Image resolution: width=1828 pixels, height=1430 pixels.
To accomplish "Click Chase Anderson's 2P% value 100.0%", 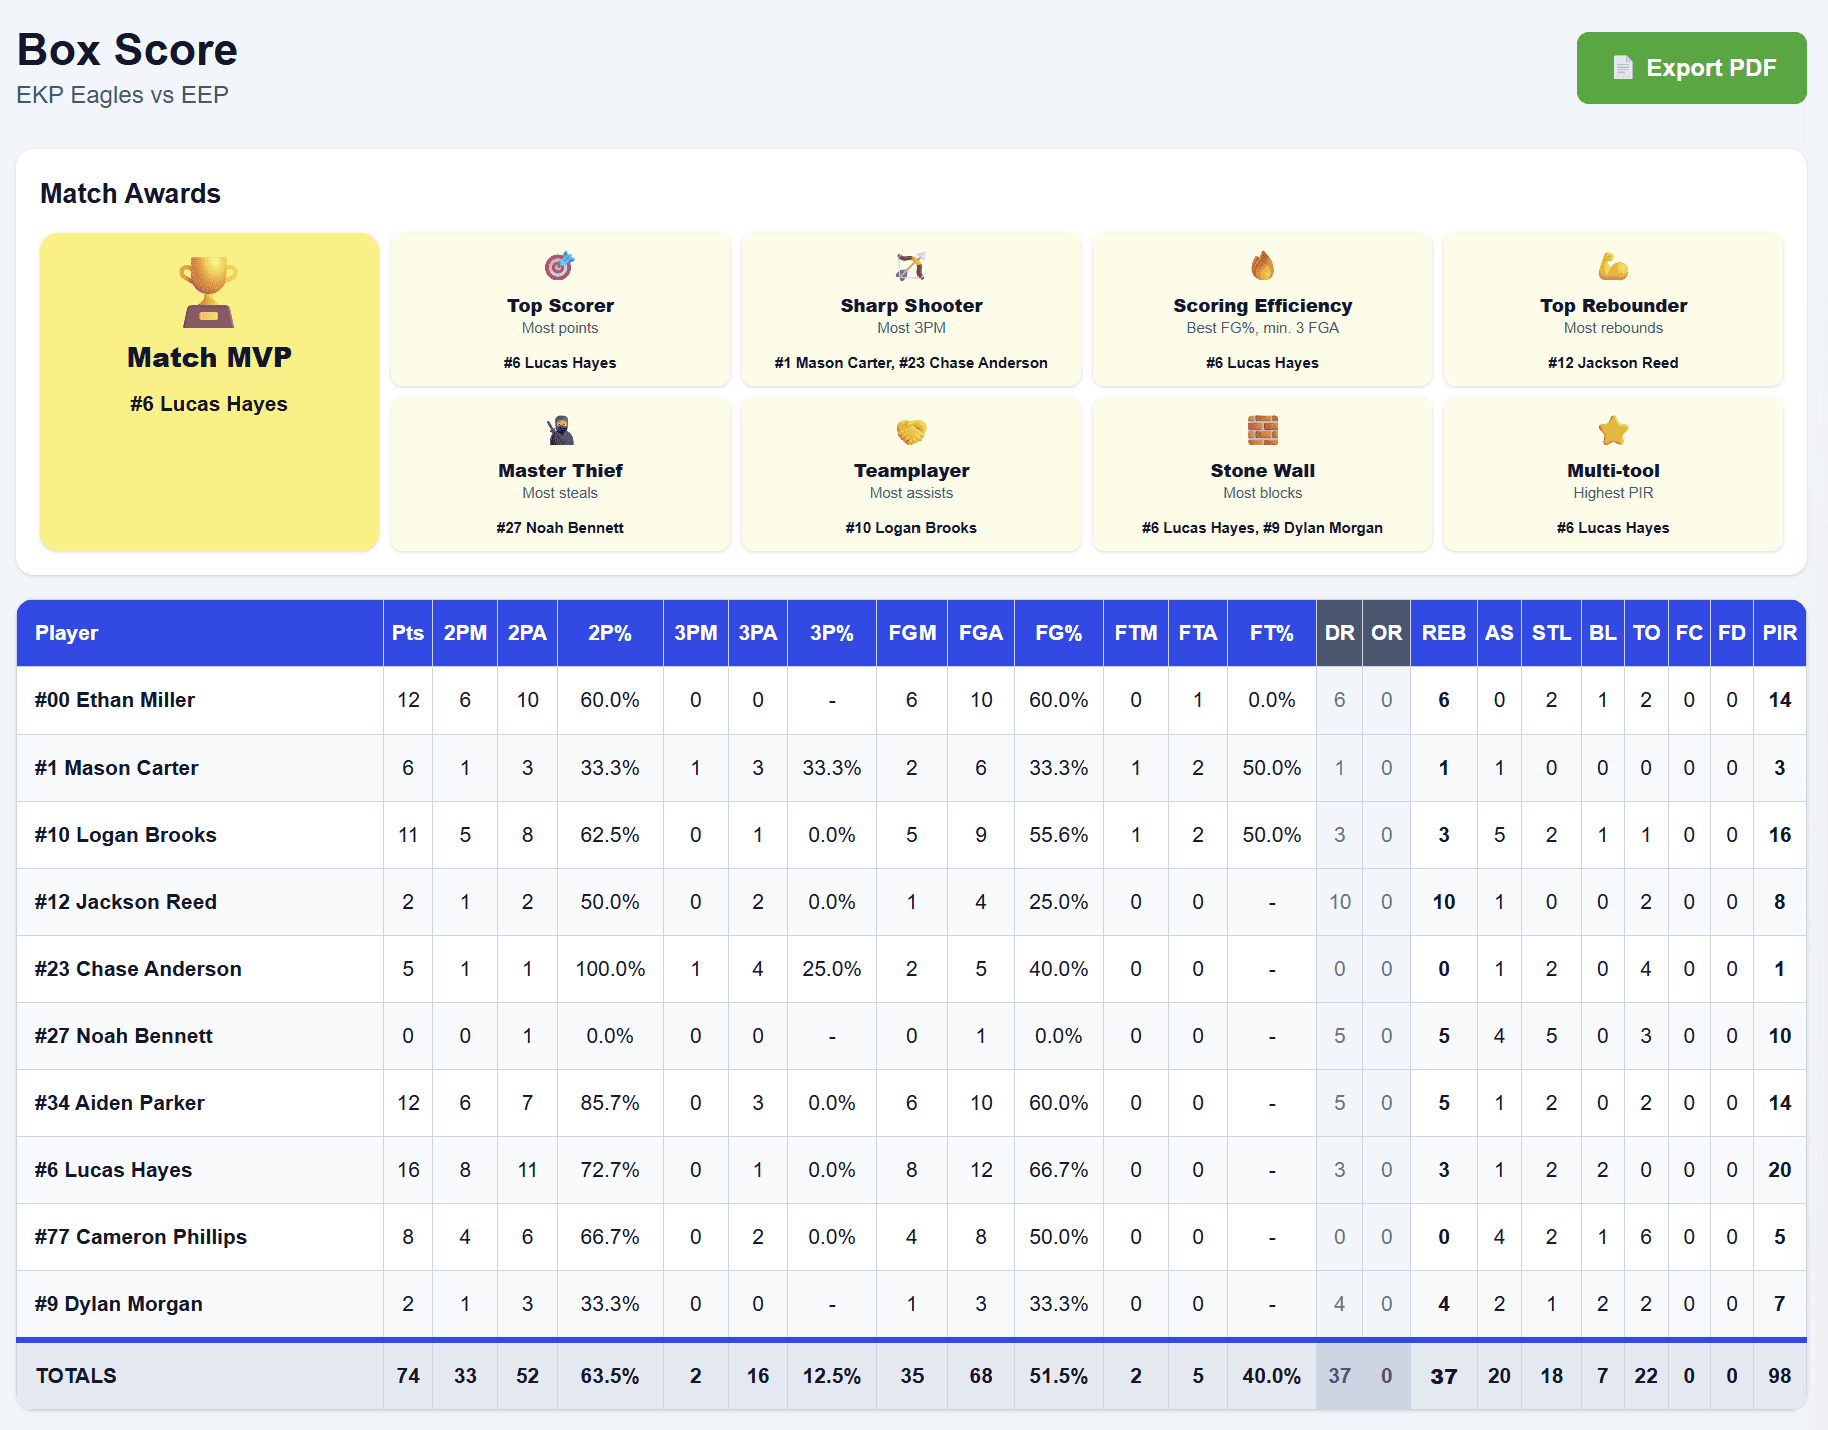I will (x=609, y=969).
